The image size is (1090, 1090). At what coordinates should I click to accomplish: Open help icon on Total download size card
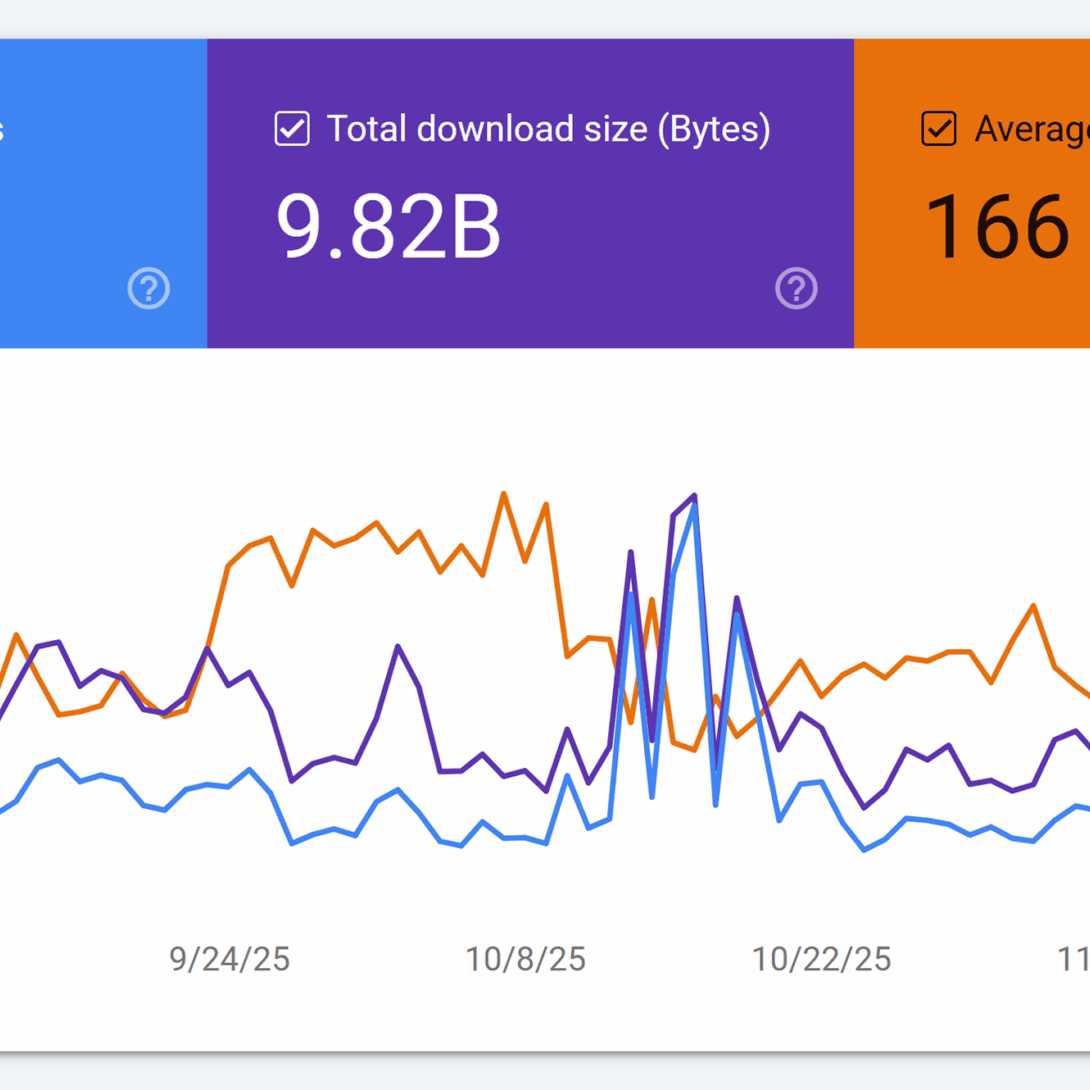click(796, 289)
